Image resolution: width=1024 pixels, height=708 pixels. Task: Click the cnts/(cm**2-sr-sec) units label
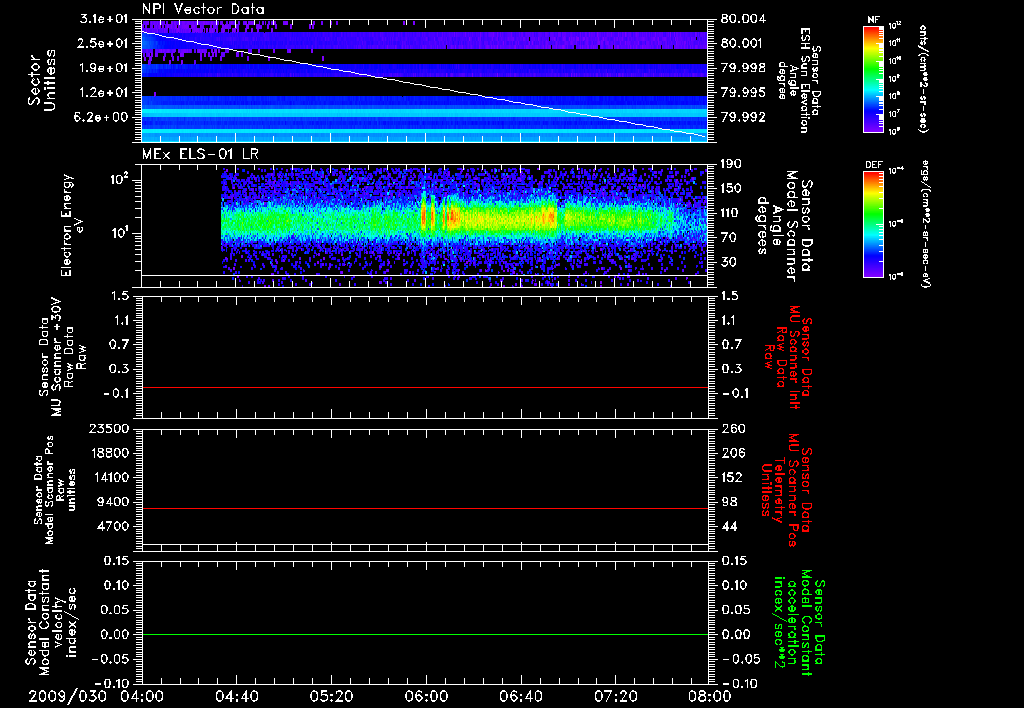point(923,78)
